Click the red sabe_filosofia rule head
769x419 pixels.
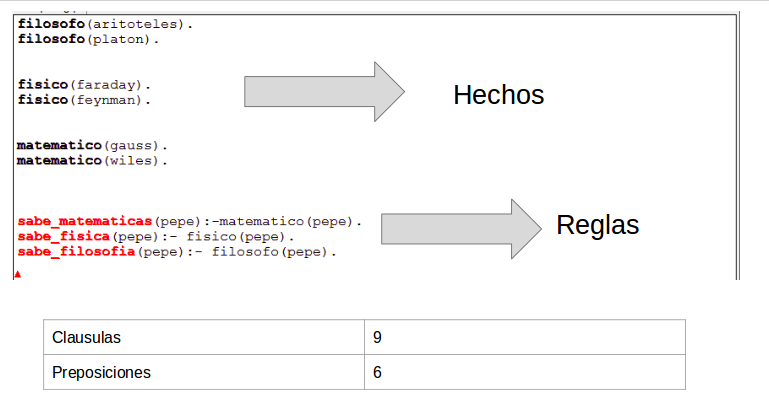pyautogui.click(x=75, y=253)
